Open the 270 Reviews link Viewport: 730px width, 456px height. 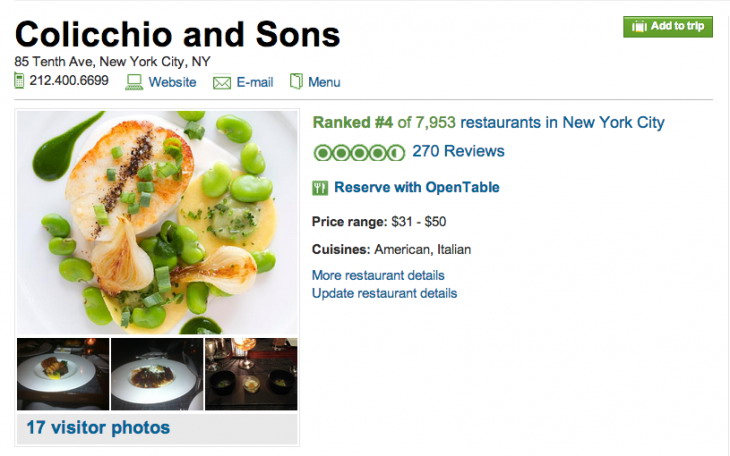point(458,152)
